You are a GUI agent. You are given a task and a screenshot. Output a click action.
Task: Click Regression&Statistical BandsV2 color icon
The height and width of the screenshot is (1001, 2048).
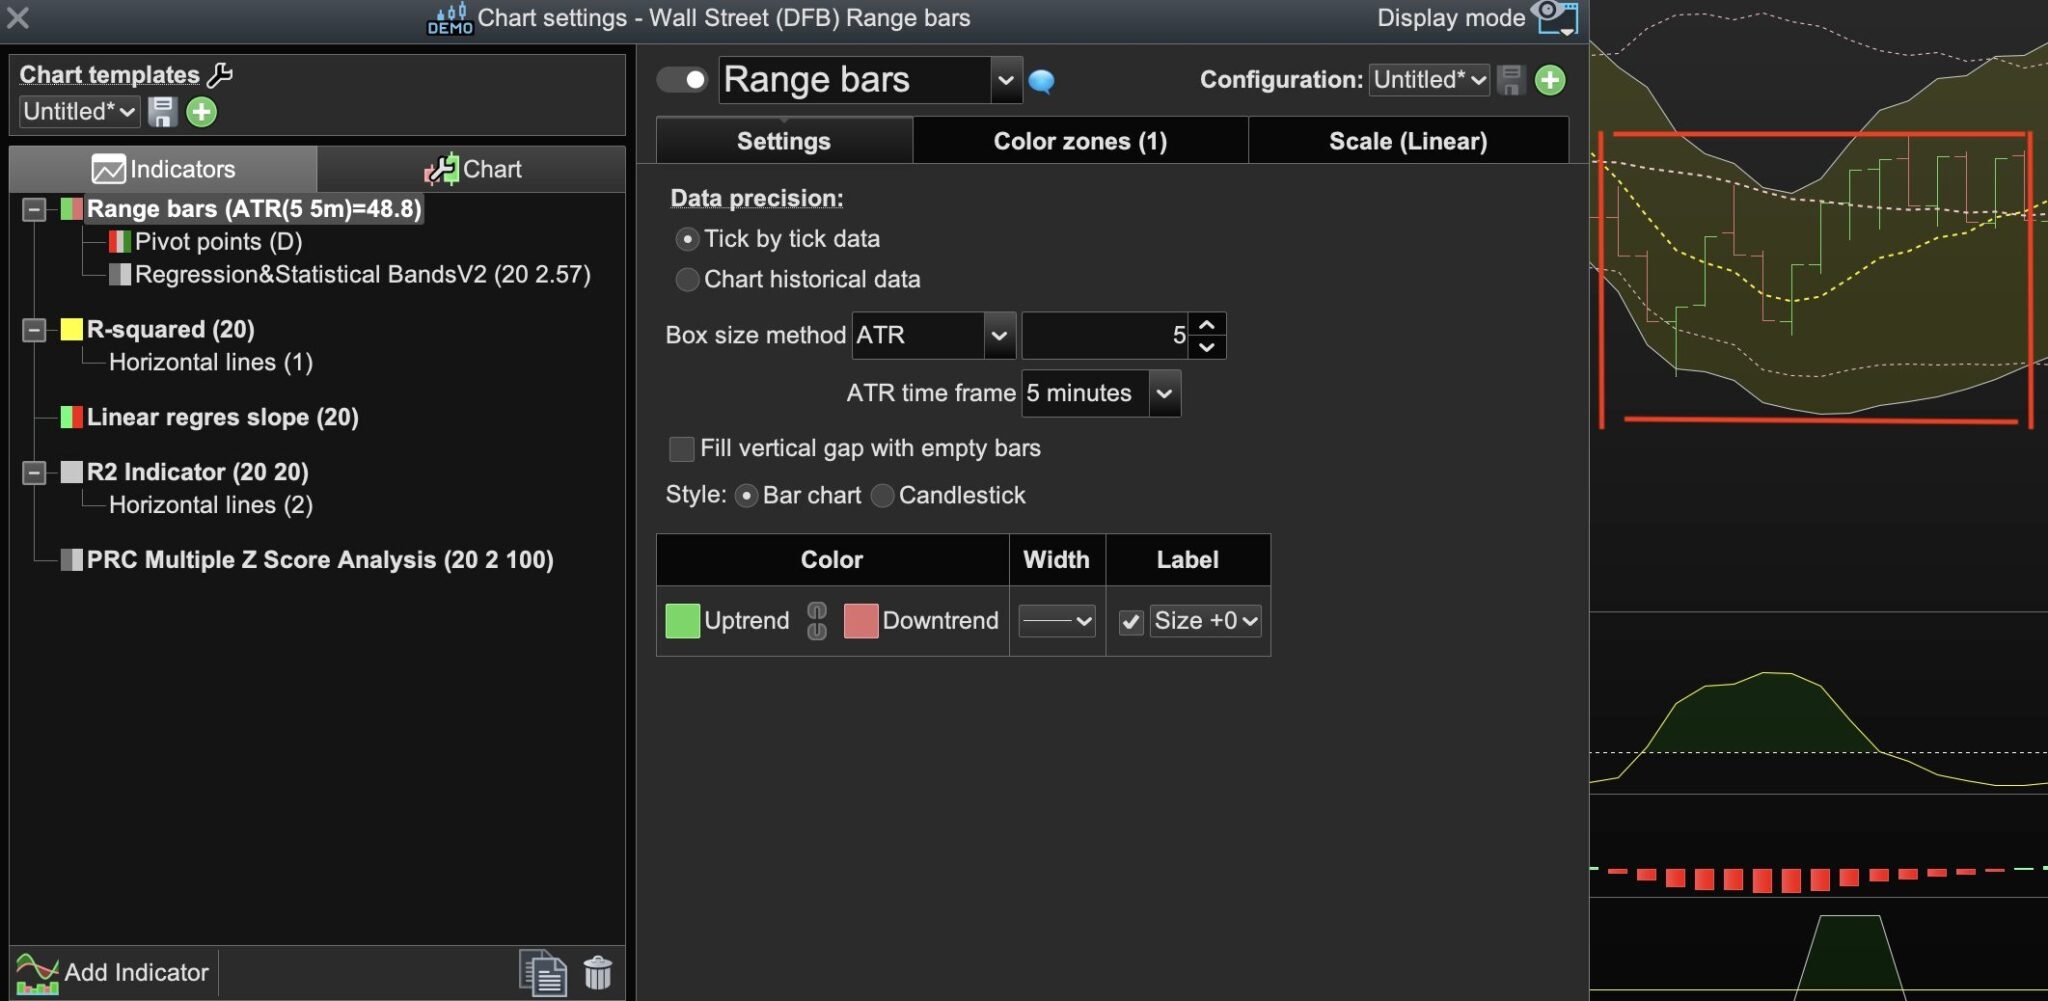(120, 275)
